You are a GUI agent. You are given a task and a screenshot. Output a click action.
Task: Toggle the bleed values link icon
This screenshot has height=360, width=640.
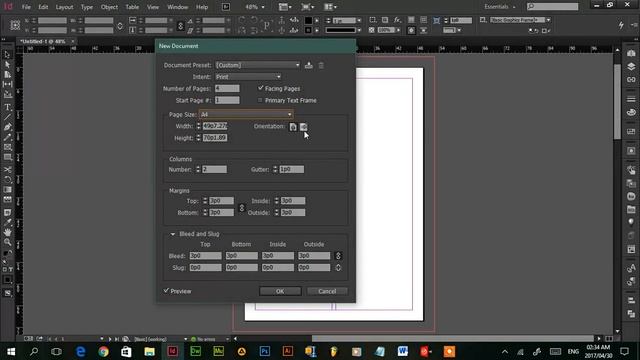pyautogui.click(x=338, y=256)
